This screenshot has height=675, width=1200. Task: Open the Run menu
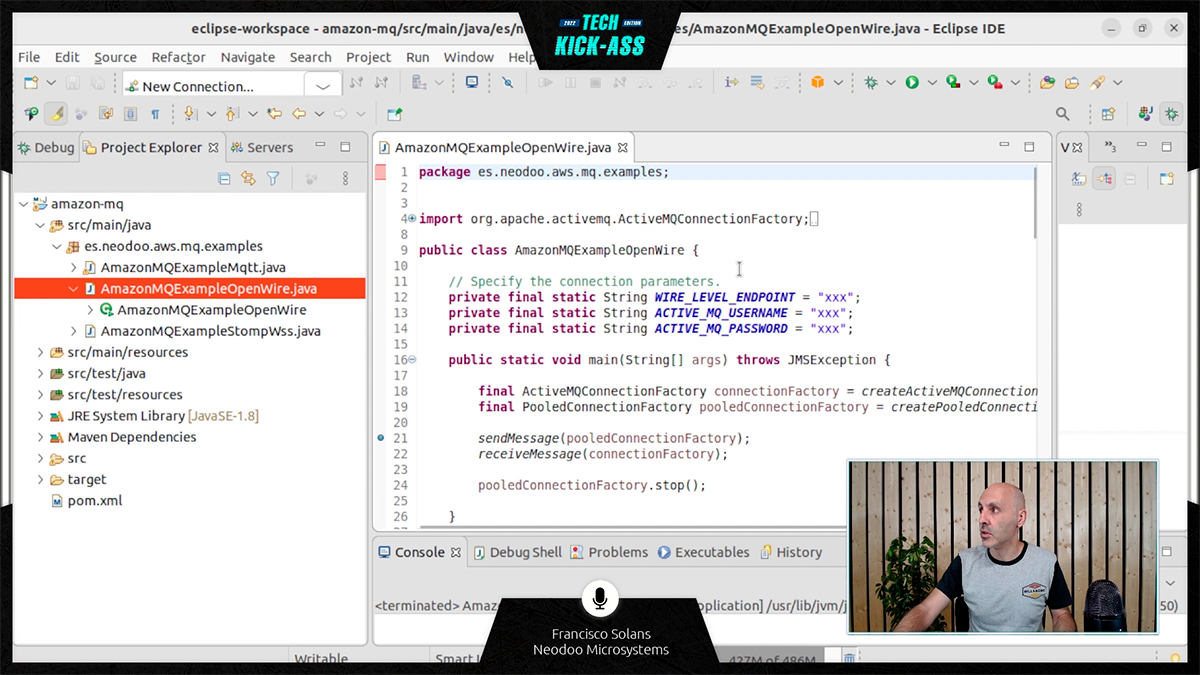417,57
